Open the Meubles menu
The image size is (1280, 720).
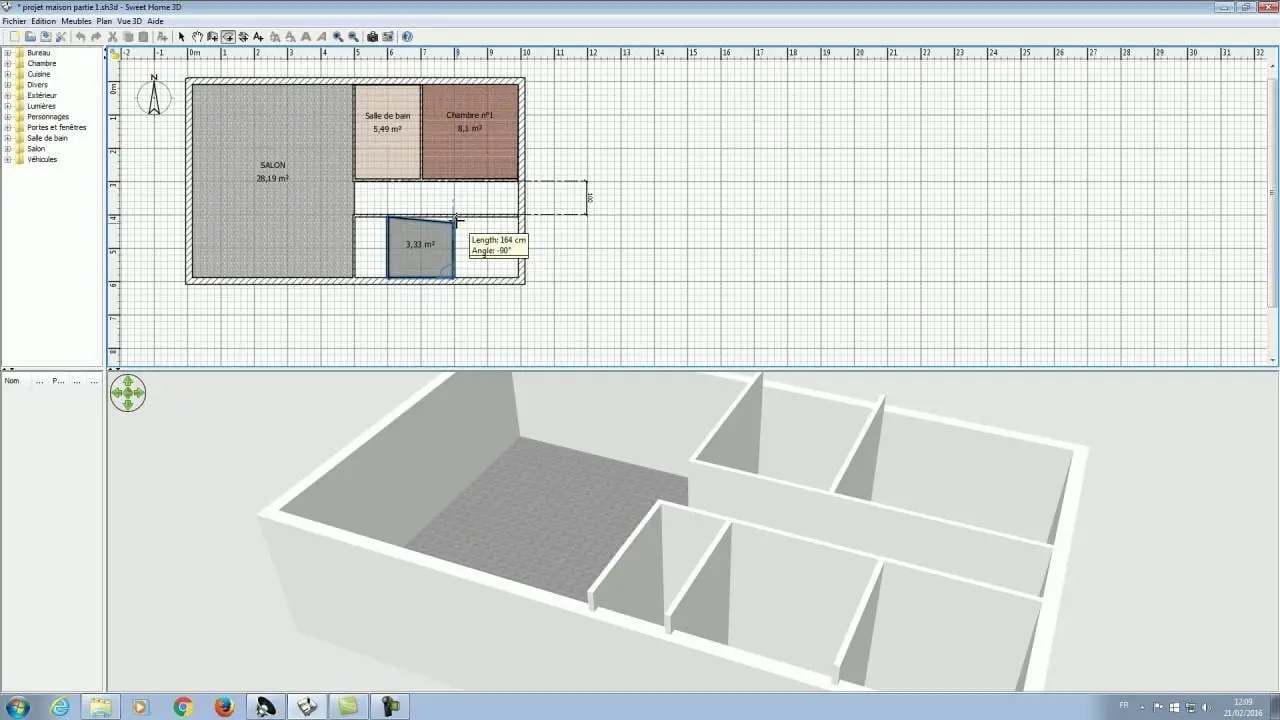(x=76, y=21)
